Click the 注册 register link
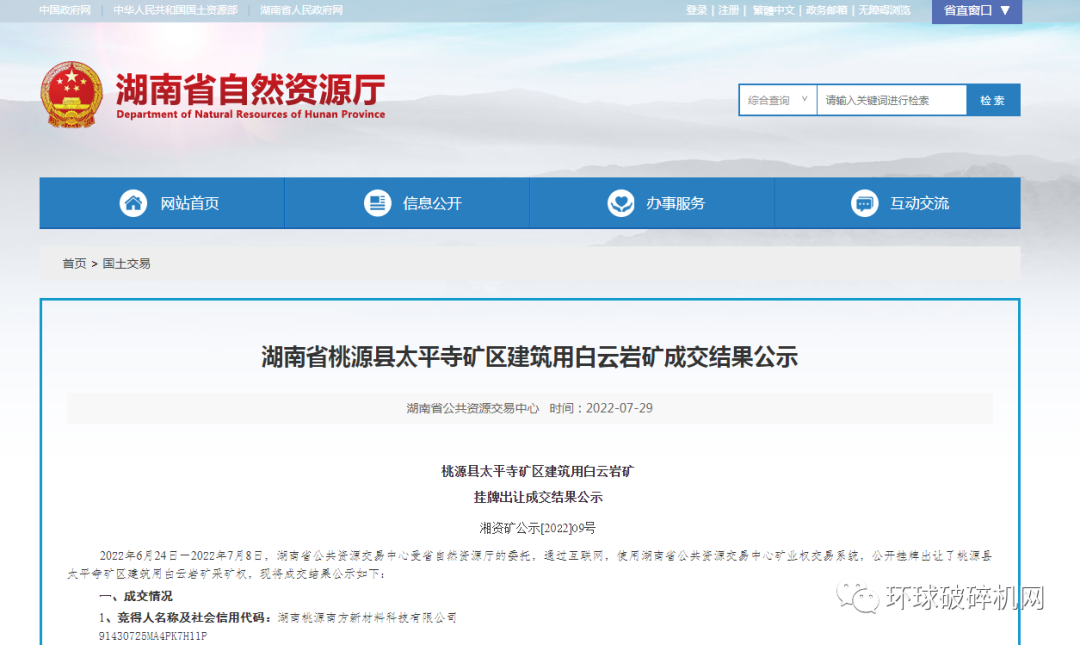This screenshot has height=645, width=1080. (729, 10)
